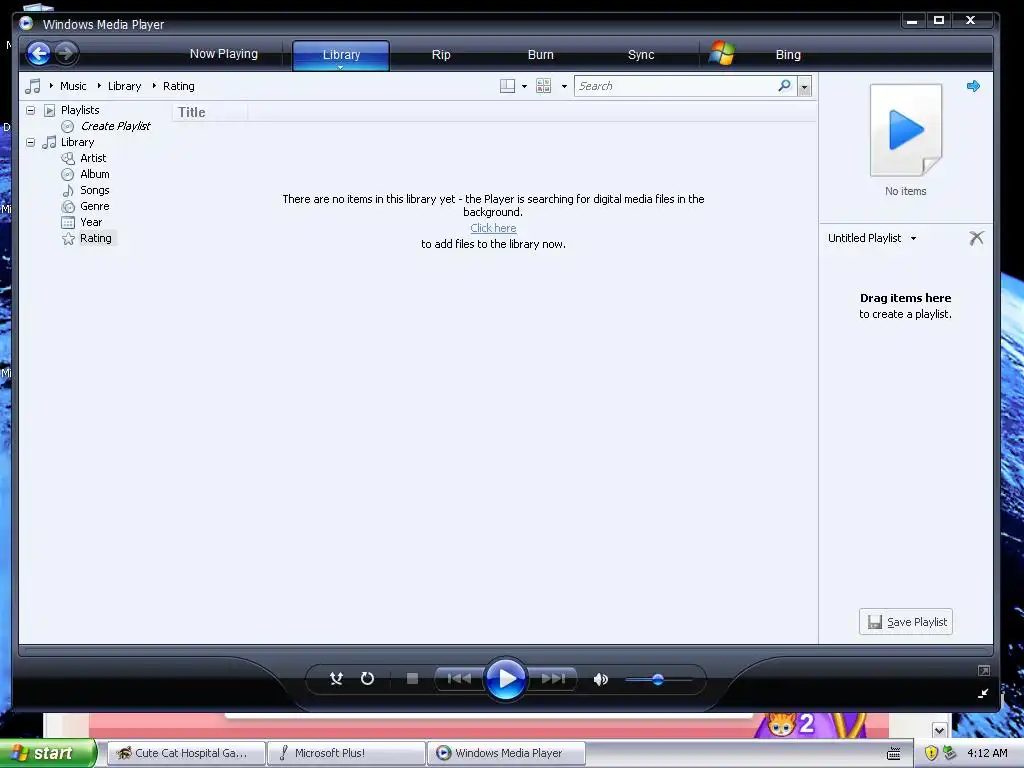
Task: Switch to compact mode icon
Action: (x=983, y=694)
